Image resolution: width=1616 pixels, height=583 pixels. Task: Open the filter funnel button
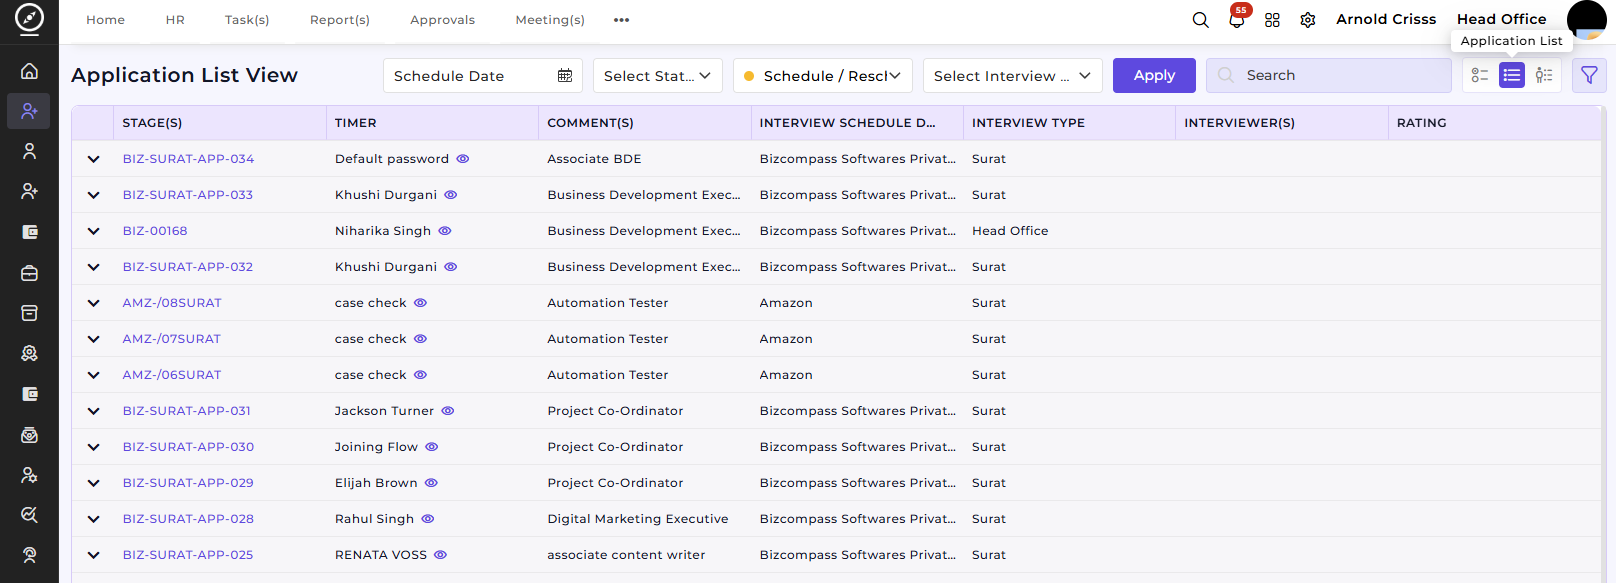click(x=1589, y=75)
